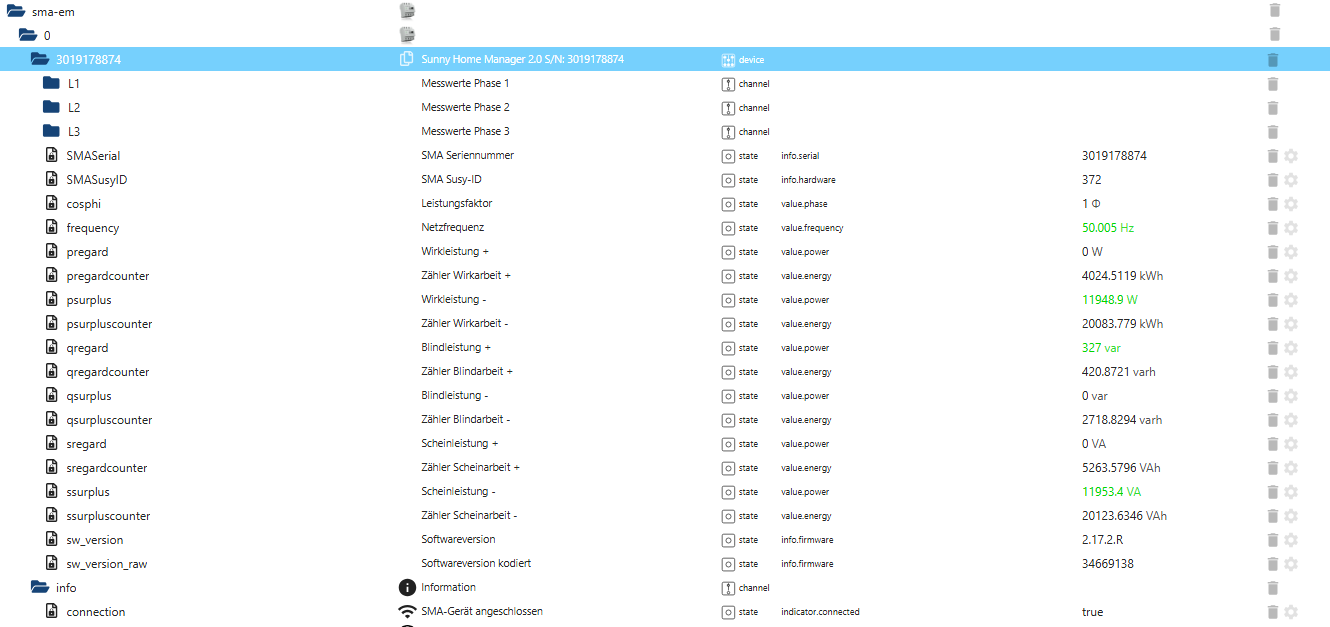Viewport: 1330px width, 627px height.
Task: Open settings gear for frequency
Action: click(1291, 228)
